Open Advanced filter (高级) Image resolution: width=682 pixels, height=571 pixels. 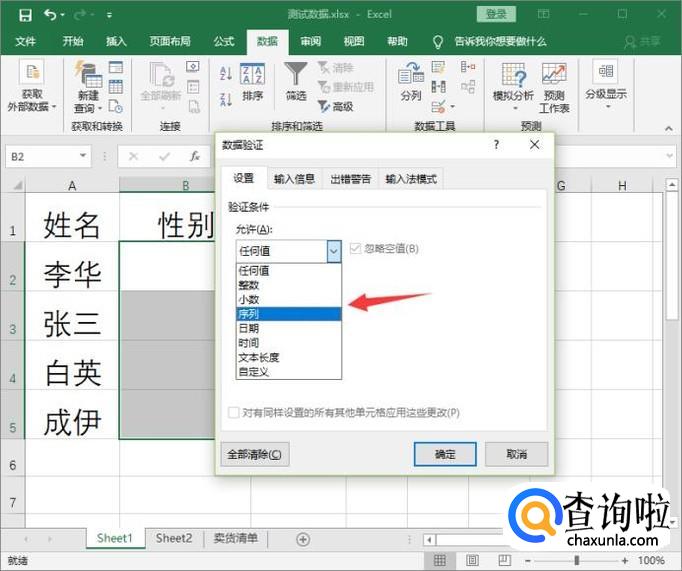(335, 106)
